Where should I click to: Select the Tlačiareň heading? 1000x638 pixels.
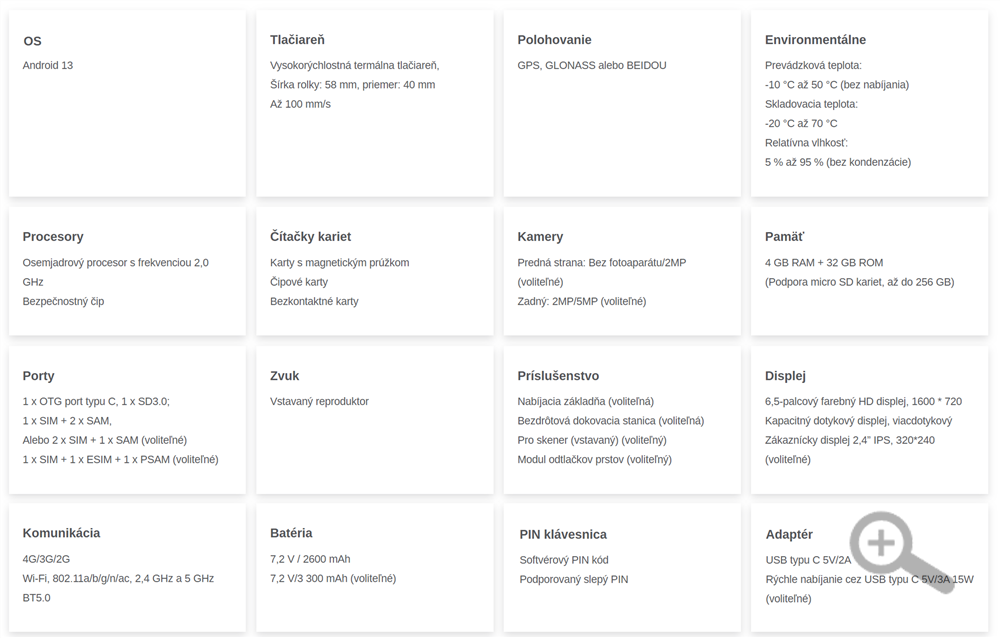(297, 40)
